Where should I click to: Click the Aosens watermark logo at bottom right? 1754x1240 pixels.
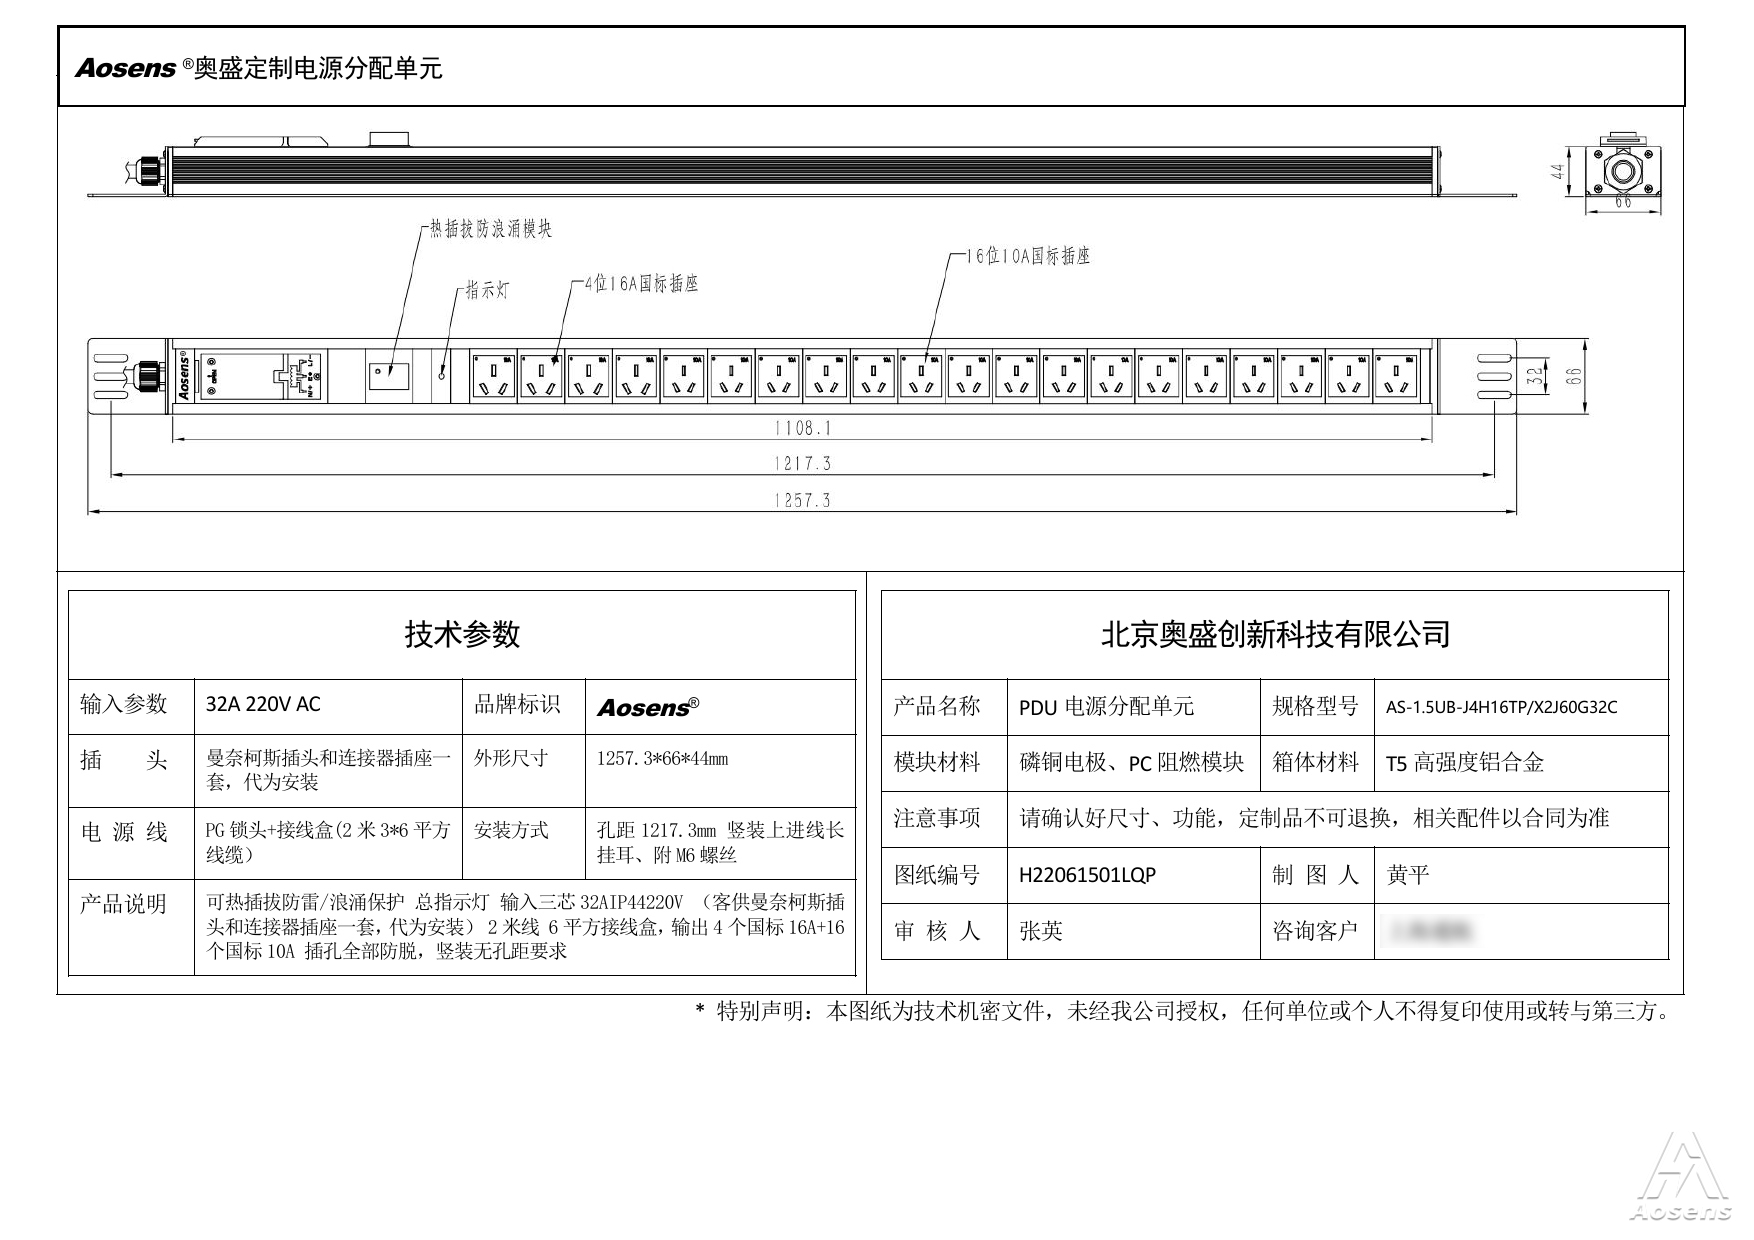(x=1680, y=1180)
